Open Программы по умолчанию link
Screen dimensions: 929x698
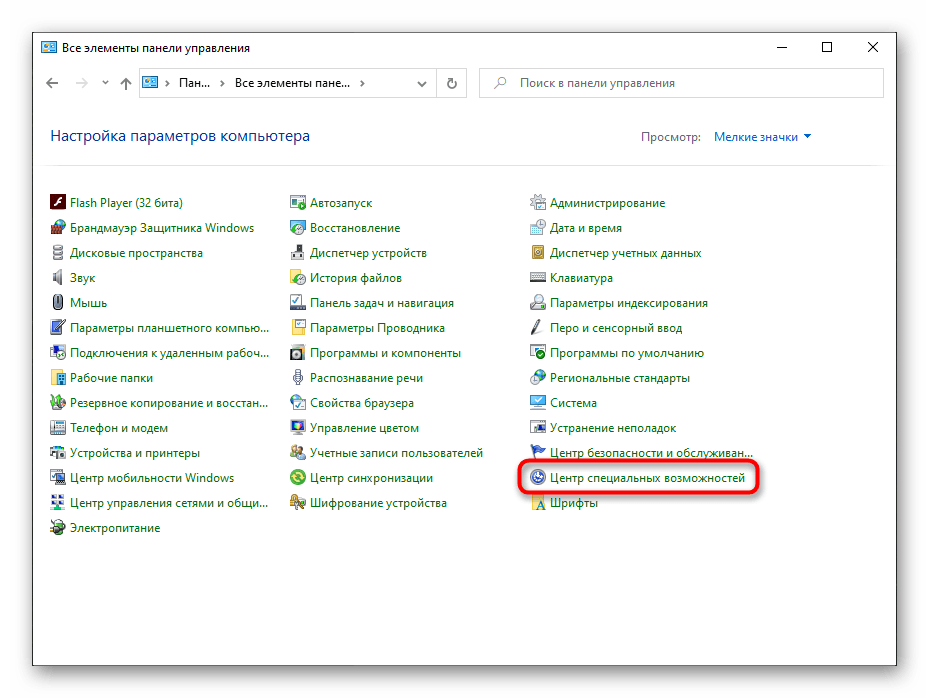pyautogui.click(x=627, y=353)
